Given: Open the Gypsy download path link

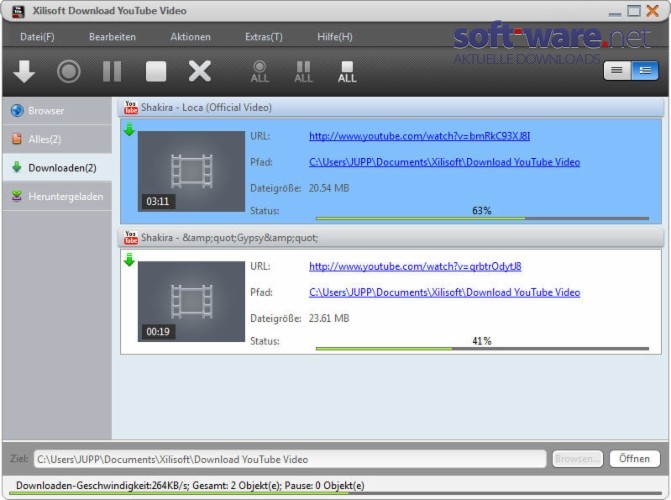Looking at the screenshot, I should tap(445, 292).
